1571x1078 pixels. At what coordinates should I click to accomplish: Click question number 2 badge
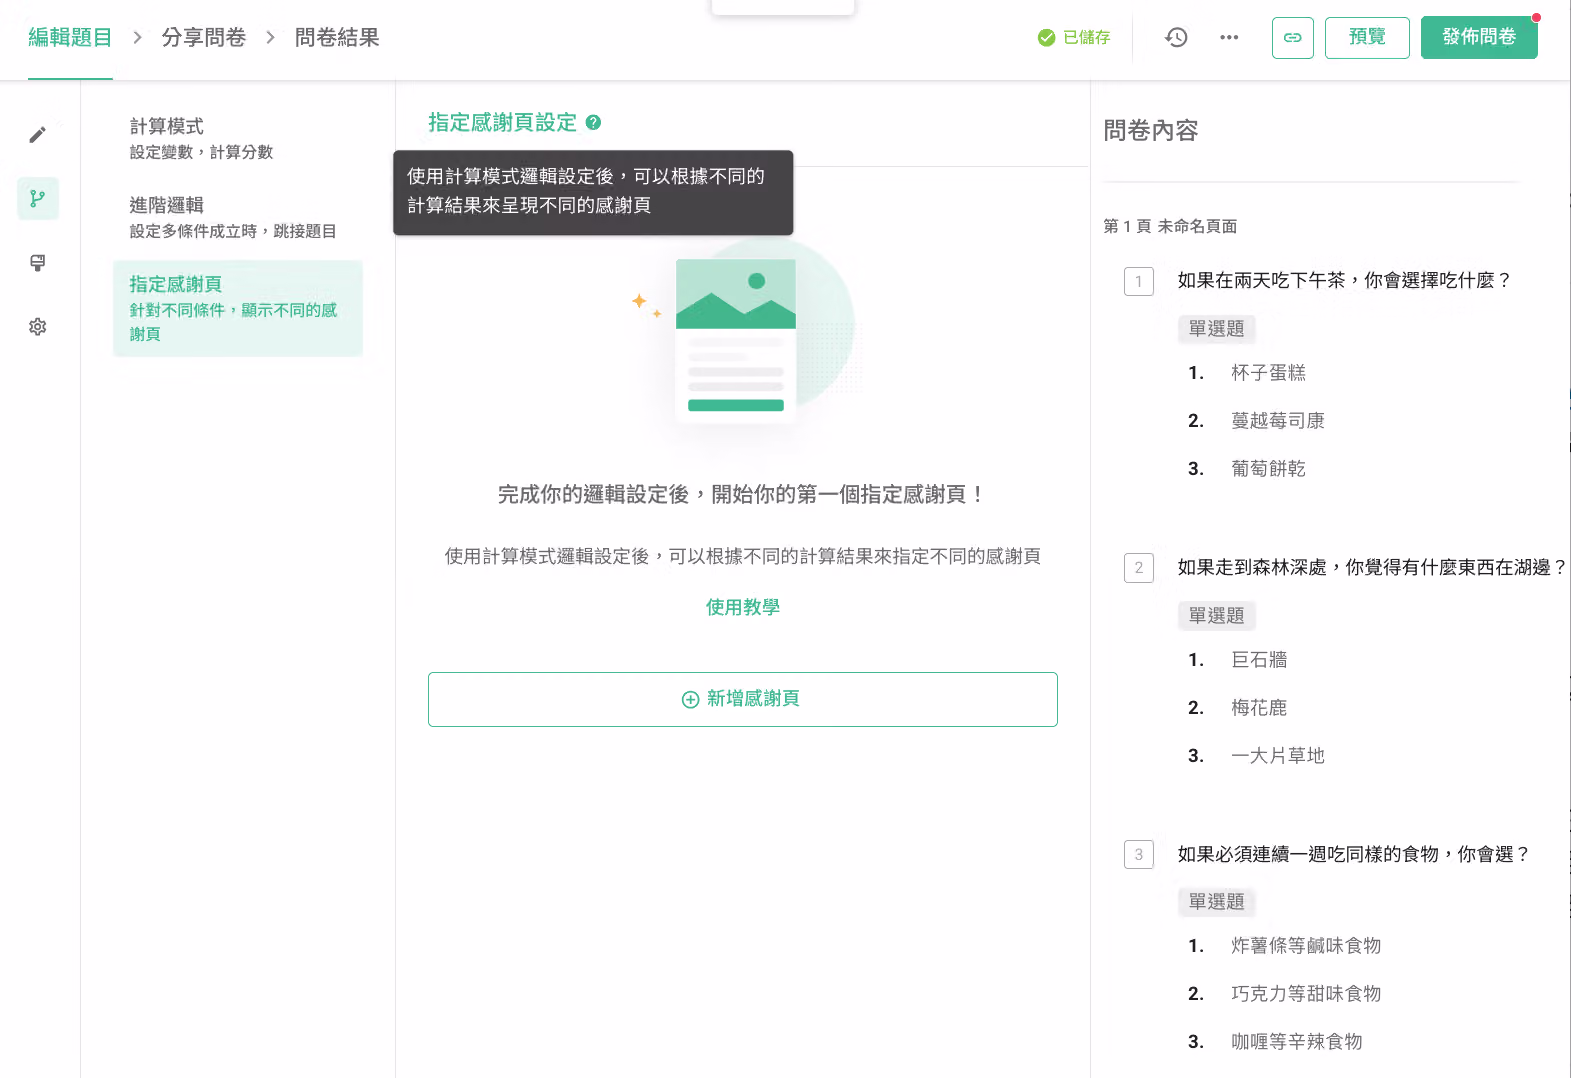[1139, 568]
